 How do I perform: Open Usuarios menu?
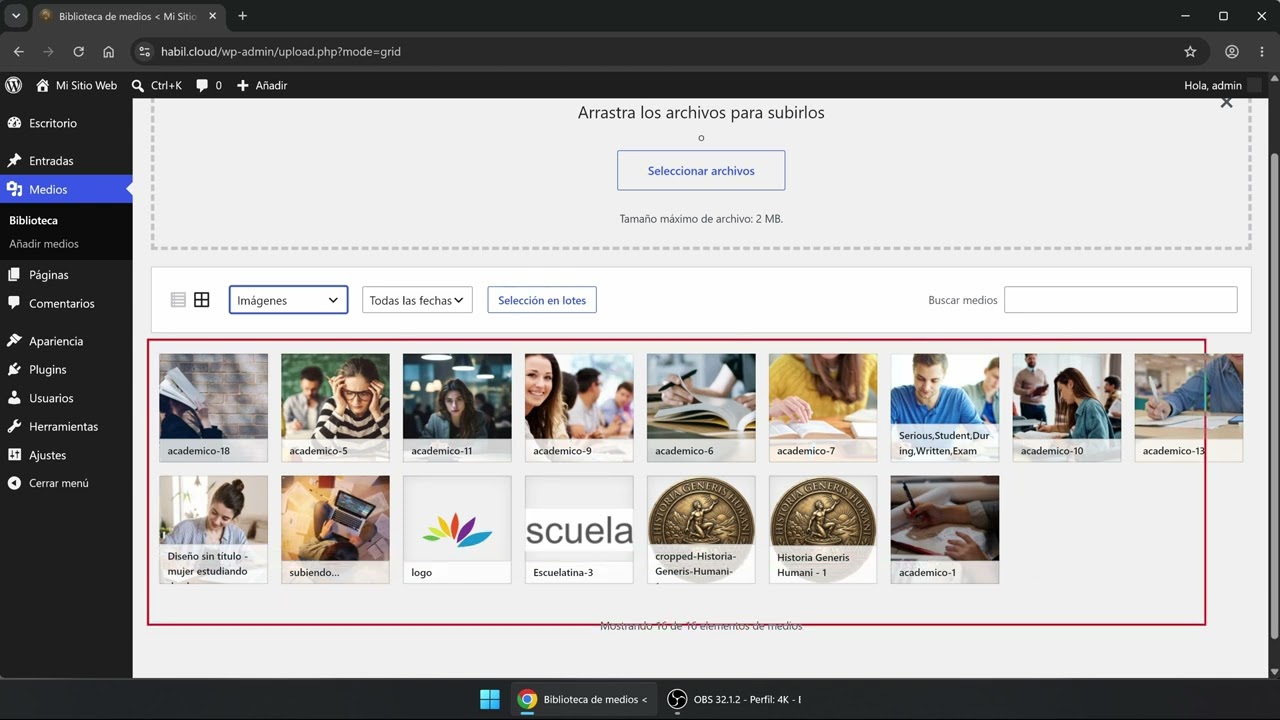pos(66,398)
